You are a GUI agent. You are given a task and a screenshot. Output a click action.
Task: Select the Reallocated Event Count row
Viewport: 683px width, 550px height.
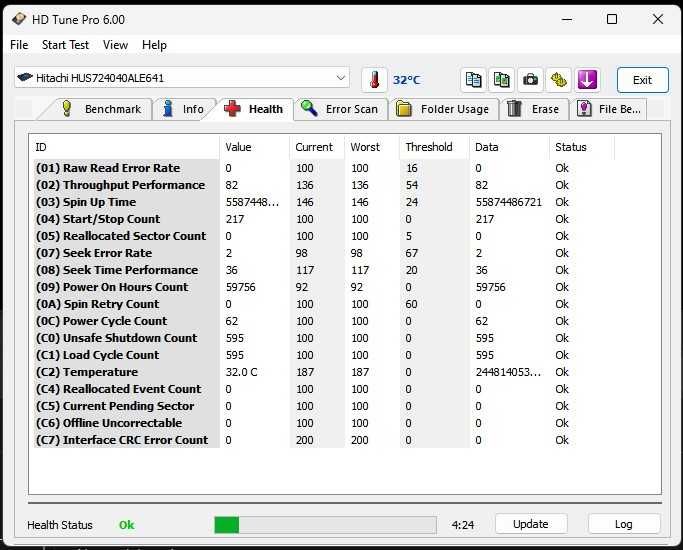click(324, 389)
